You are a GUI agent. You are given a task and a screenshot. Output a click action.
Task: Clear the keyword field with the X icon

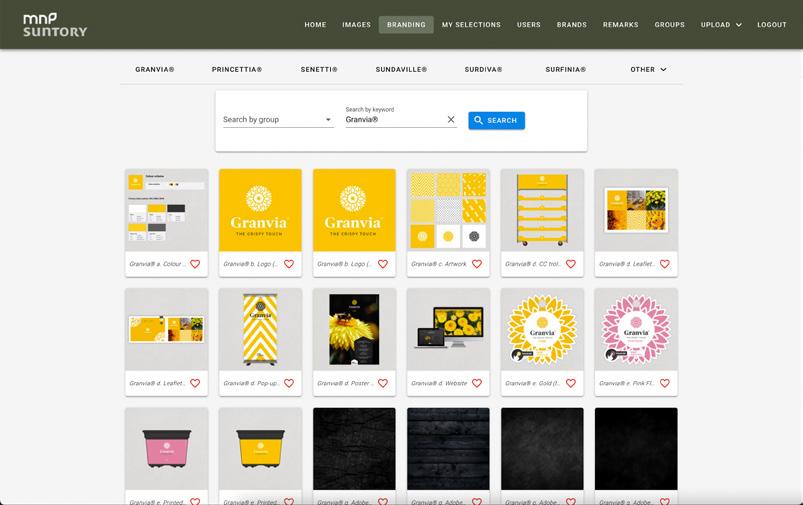click(x=451, y=119)
